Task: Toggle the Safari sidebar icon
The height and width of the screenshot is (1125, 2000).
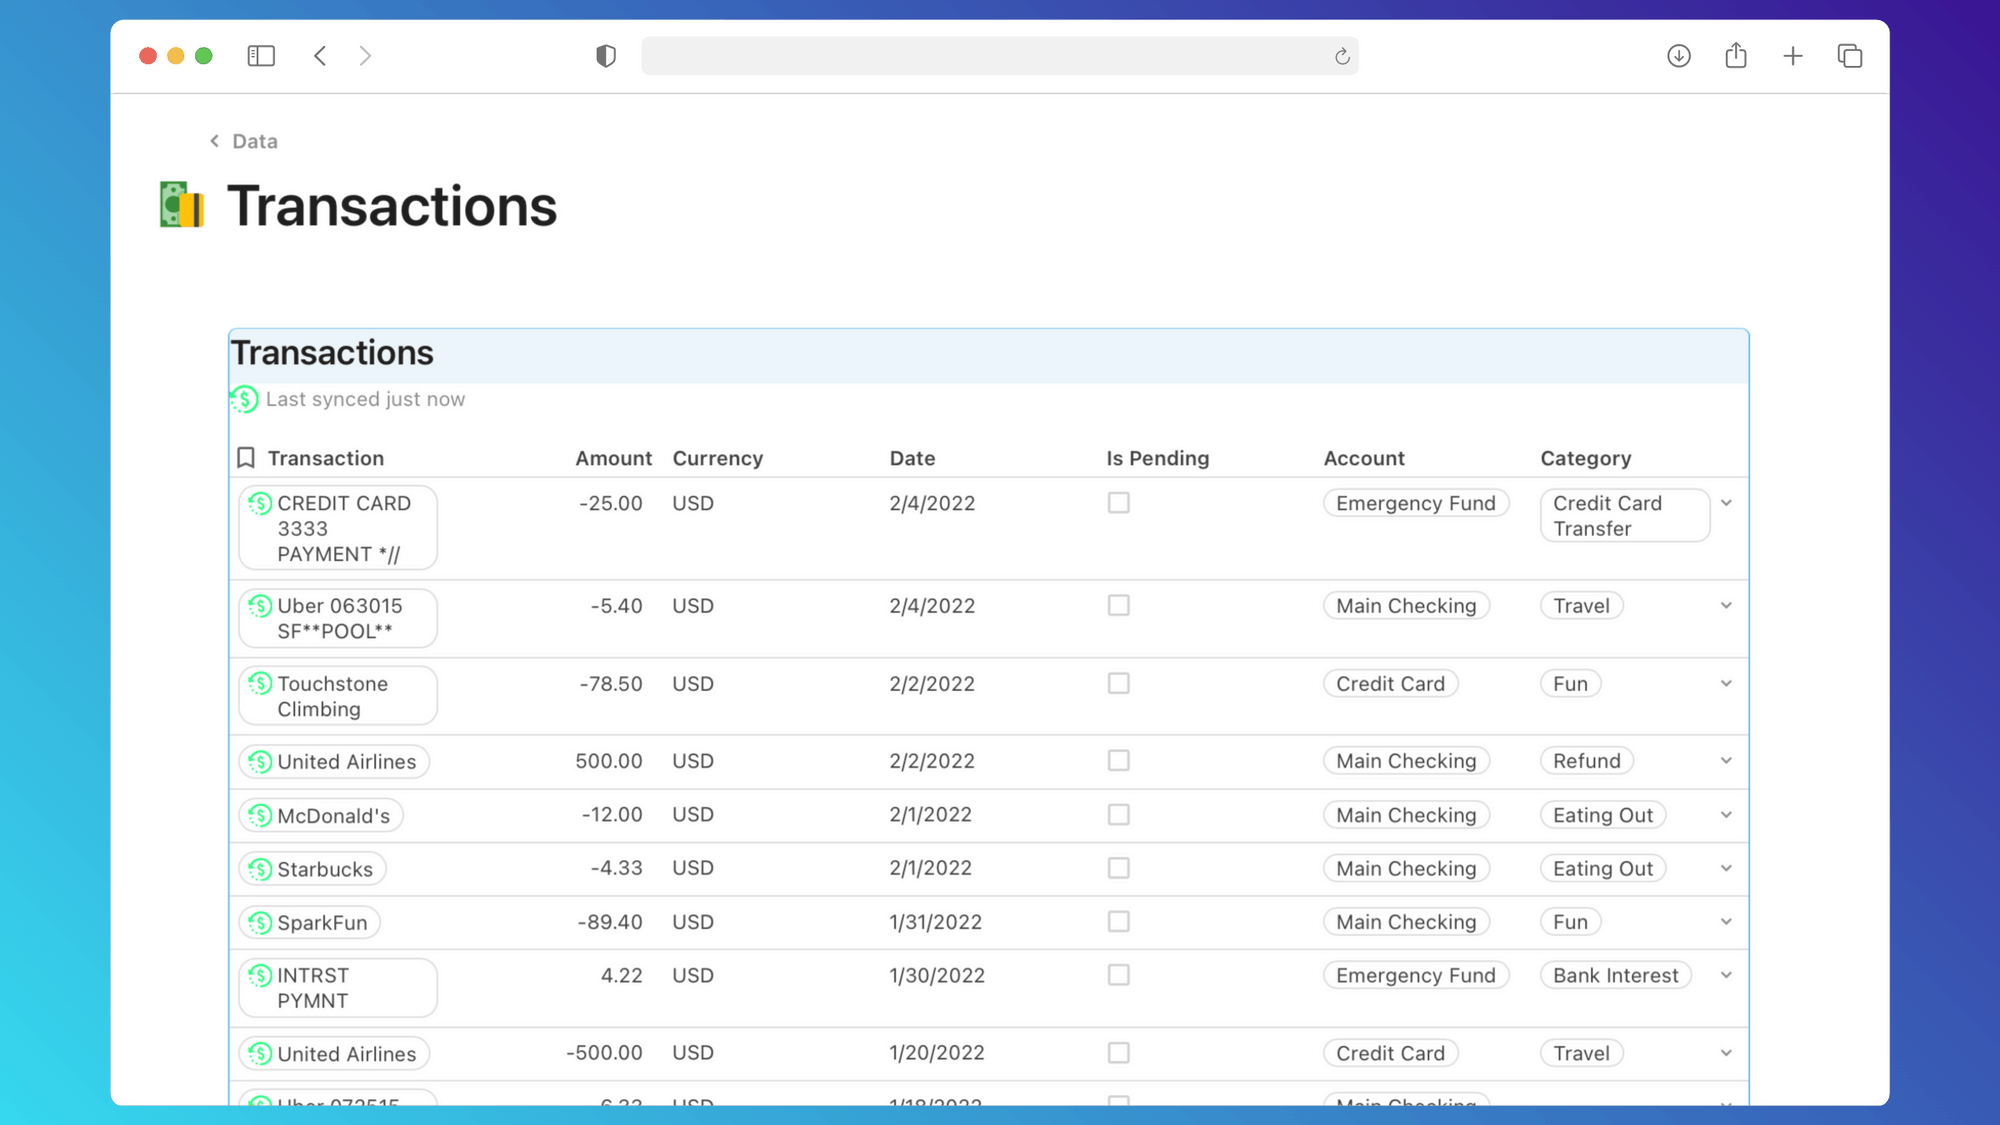Action: pos(260,56)
